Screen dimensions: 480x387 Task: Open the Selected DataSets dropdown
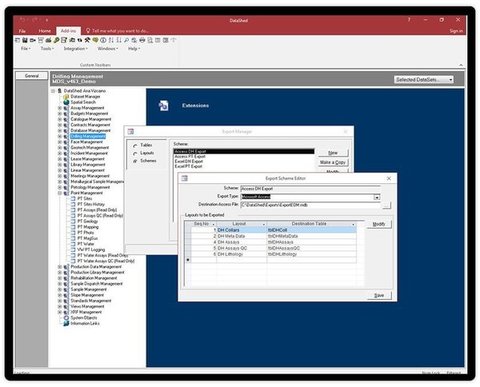(424, 80)
